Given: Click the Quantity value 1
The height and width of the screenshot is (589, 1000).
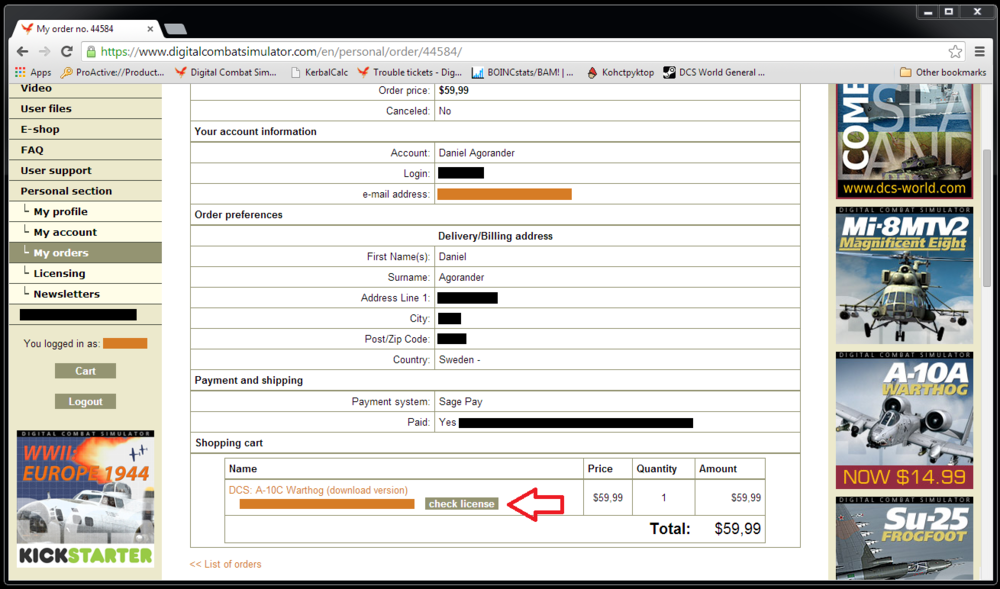Looking at the screenshot, I should click(663, 498).
